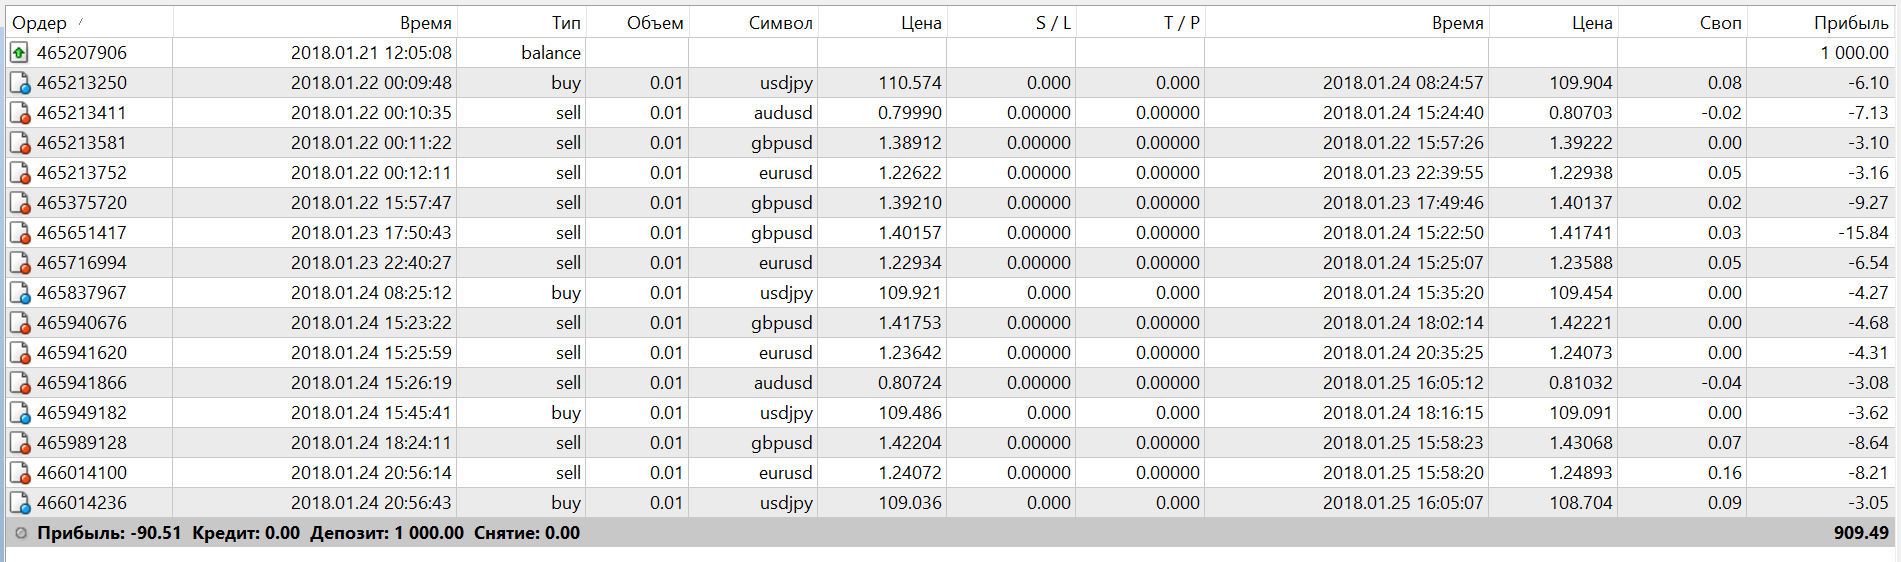The width and height of the screenshot is (1901, 562).
Task: Click the sell order icon for 465651417
Action: pos(19,233)
